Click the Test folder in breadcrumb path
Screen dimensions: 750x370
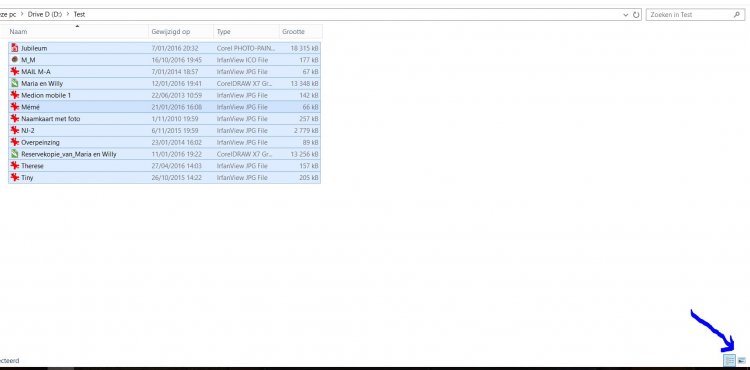(79, 14)
